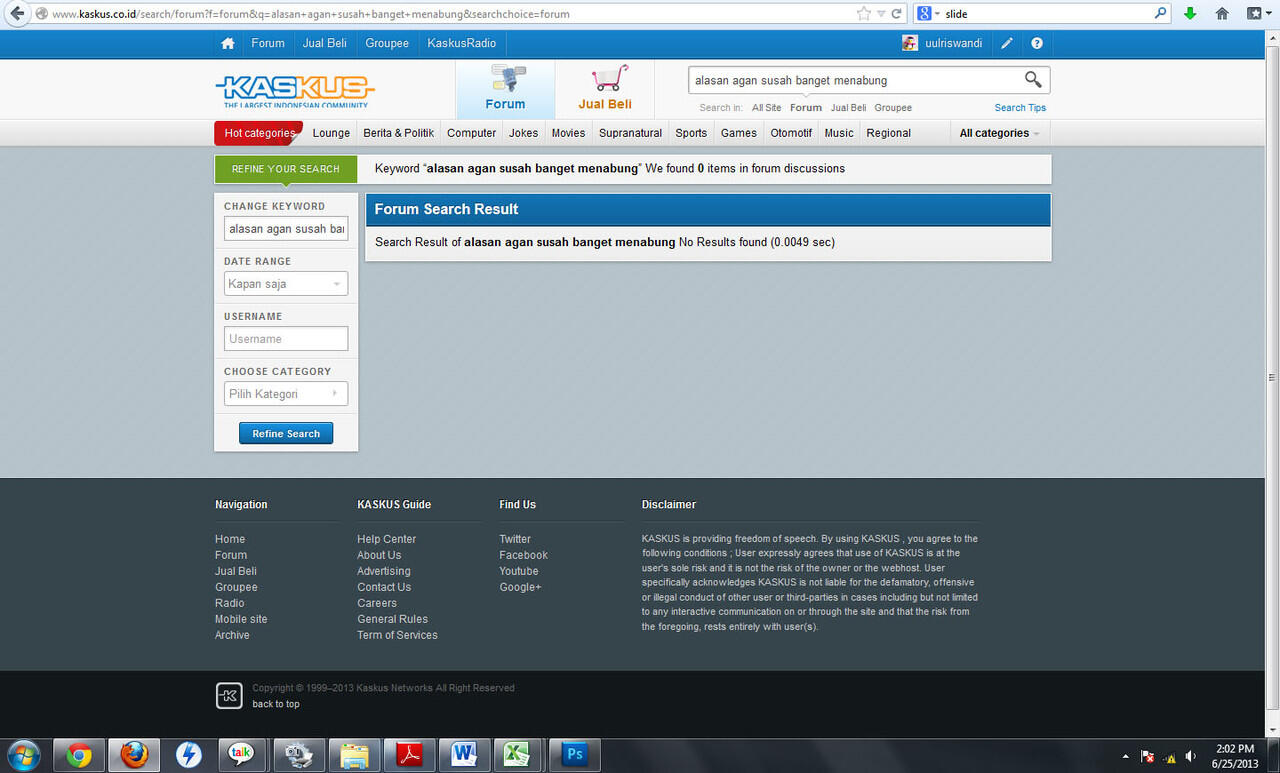Open the pencil edit icon beside username
This screenshot has width=1280, height=773.
pos(1007,44)
